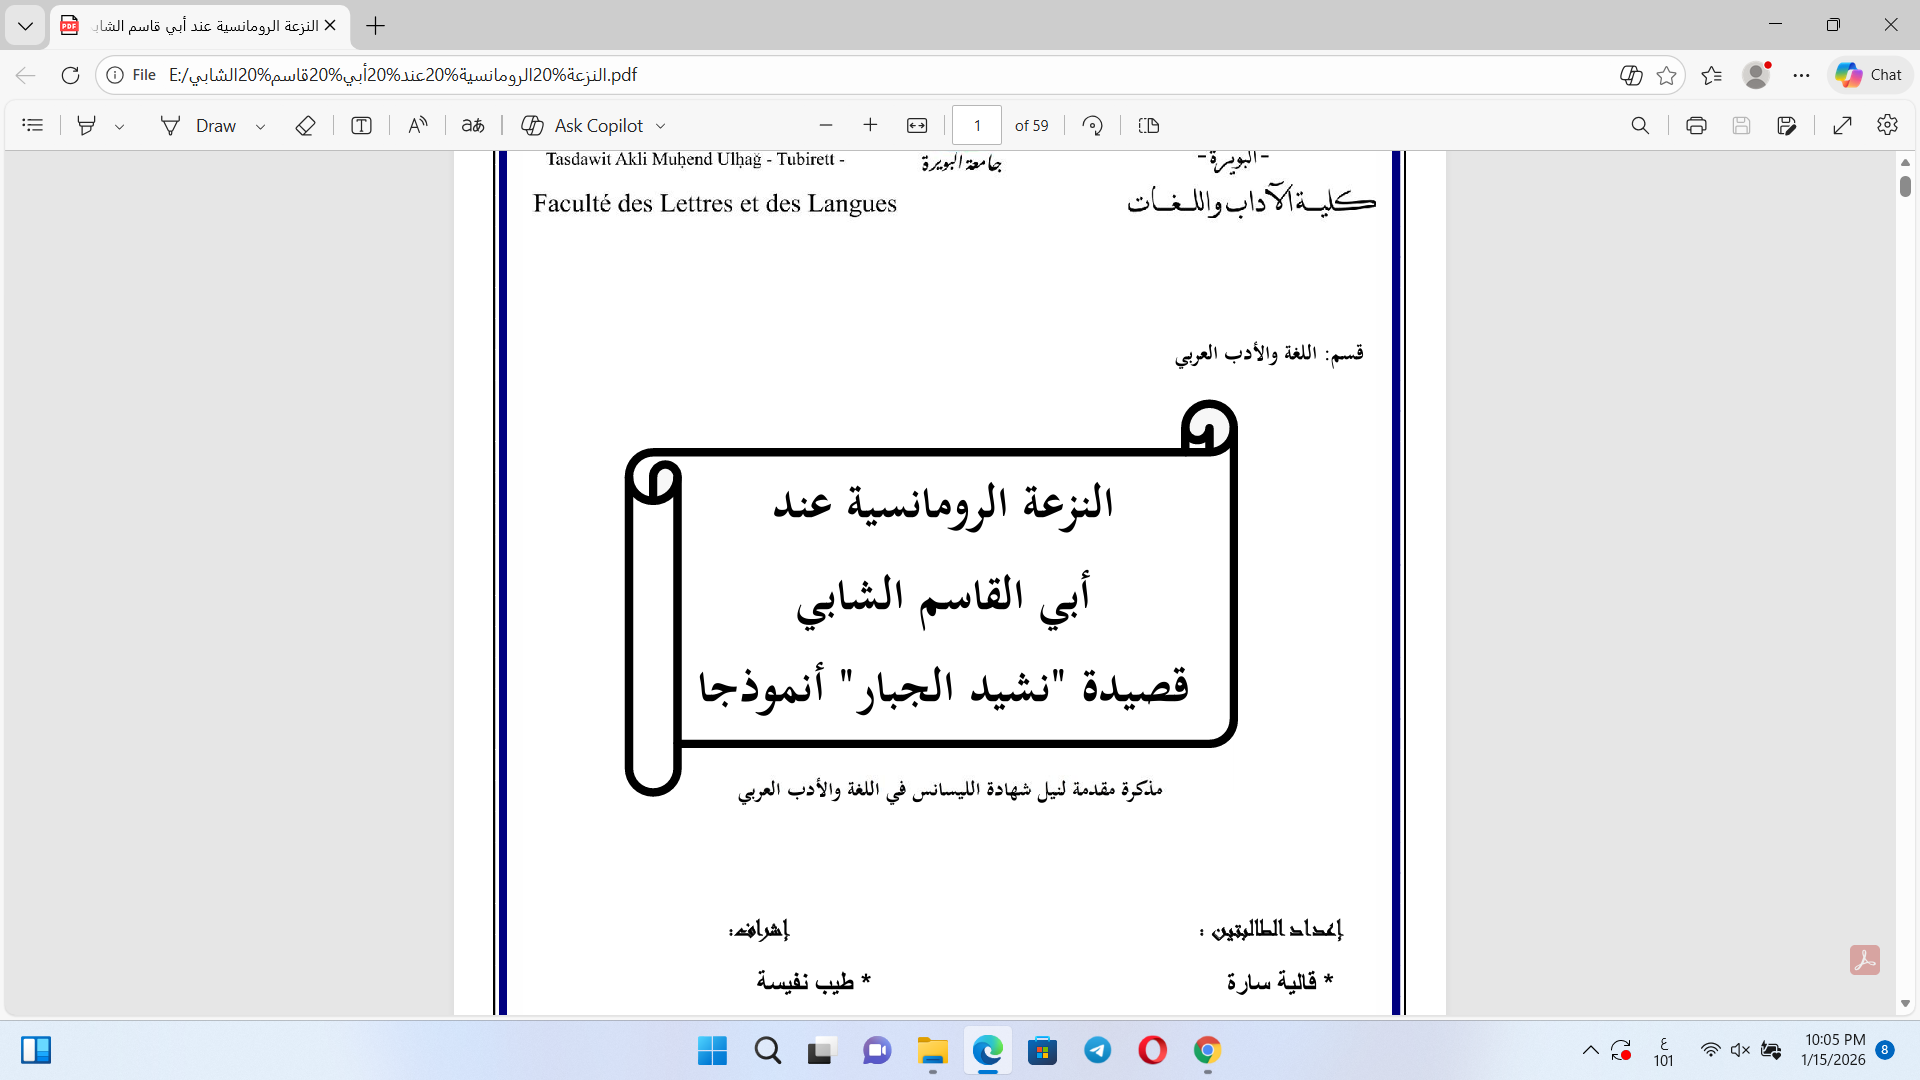The image size is (1920, 1080).
Task: Save the PDF file
Action: 1741,125
